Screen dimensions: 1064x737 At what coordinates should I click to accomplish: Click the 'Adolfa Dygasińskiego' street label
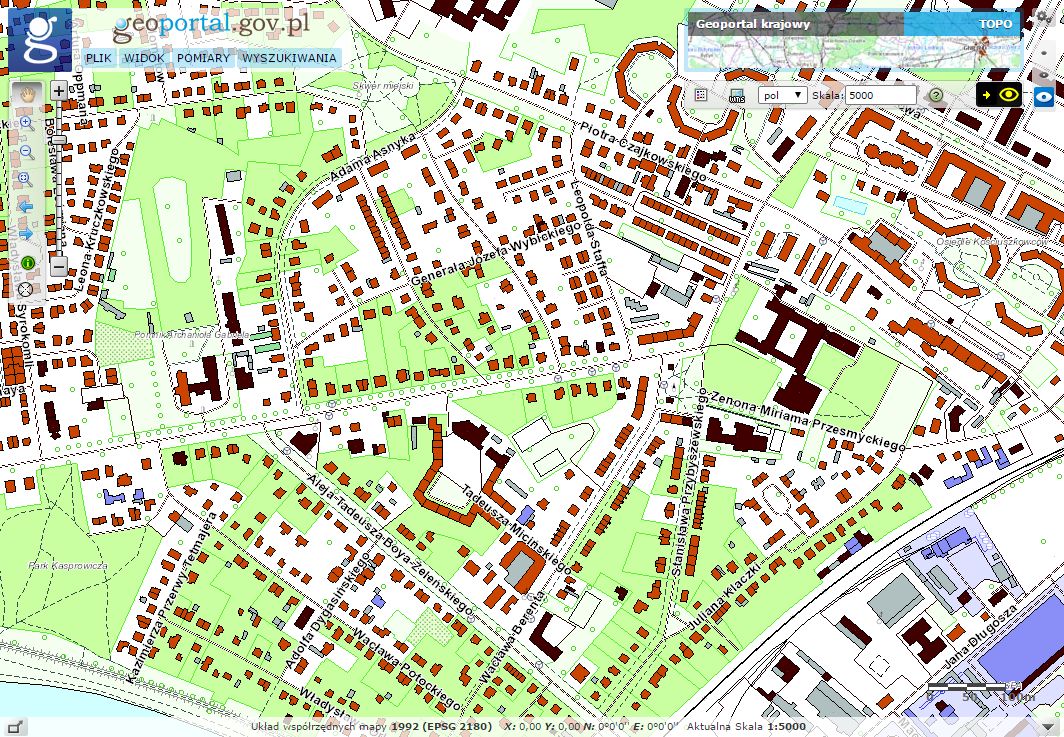327,611
